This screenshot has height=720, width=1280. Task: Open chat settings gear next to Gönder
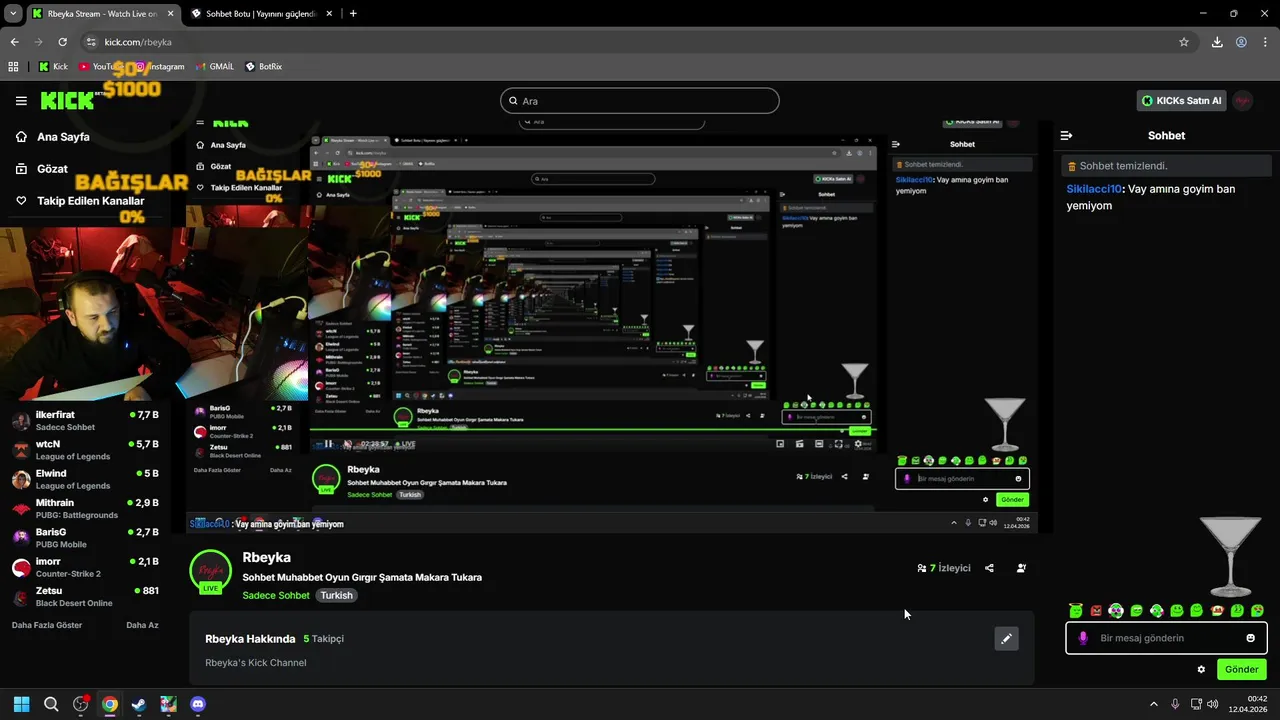click(x=1201, y=669)
